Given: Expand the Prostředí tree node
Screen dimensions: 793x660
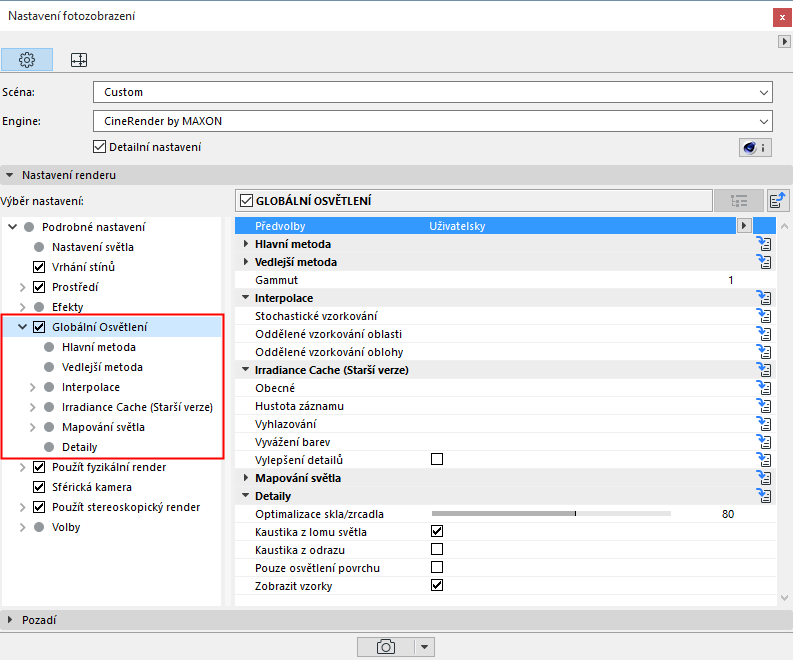Looking at the screenshot, I should click(x=22, y=287).
